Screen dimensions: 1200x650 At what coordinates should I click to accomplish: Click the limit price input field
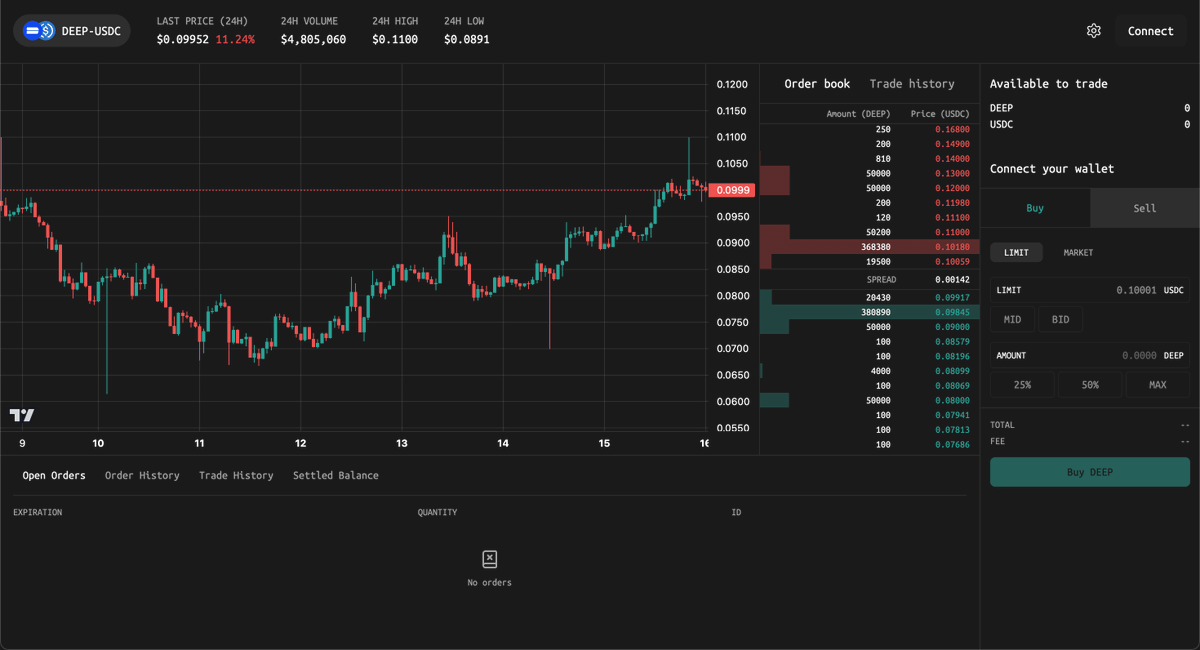click(x=1090, y=290)
